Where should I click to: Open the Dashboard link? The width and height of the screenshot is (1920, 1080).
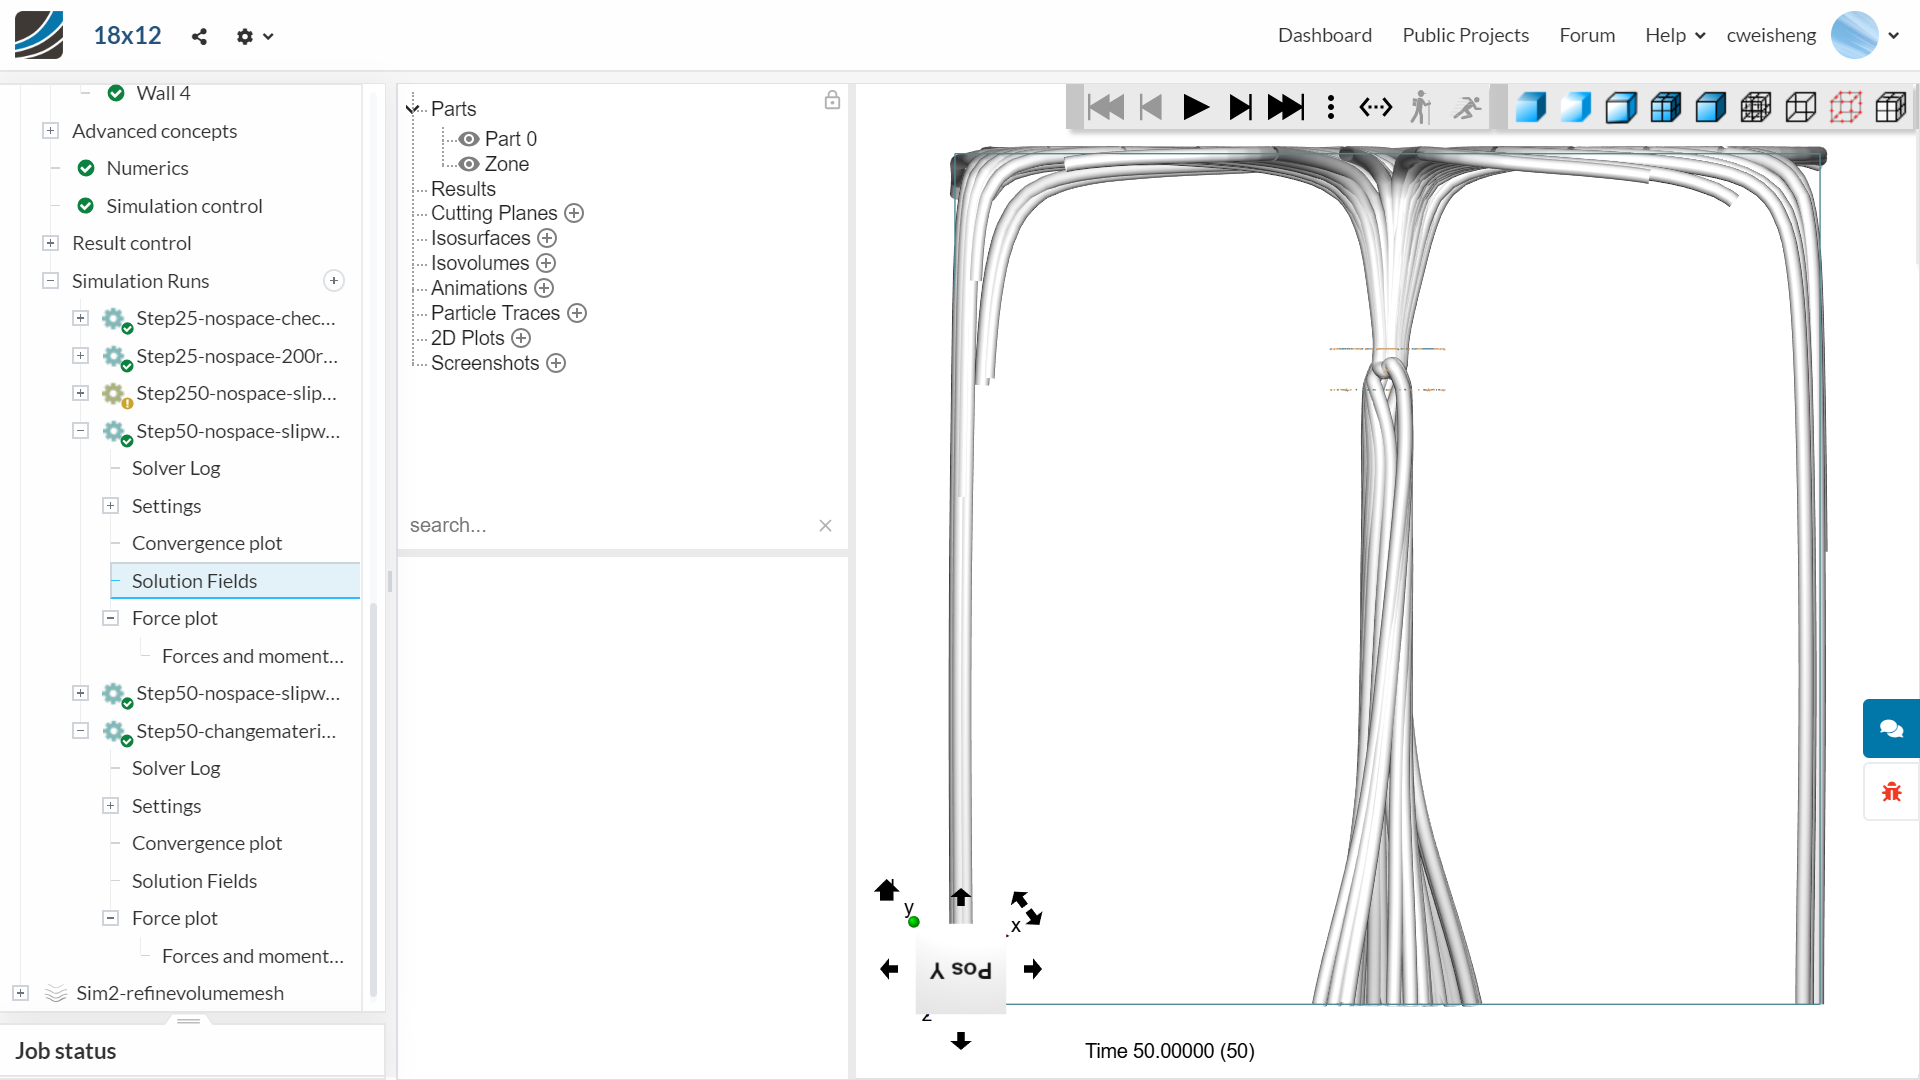[1324, 35]
